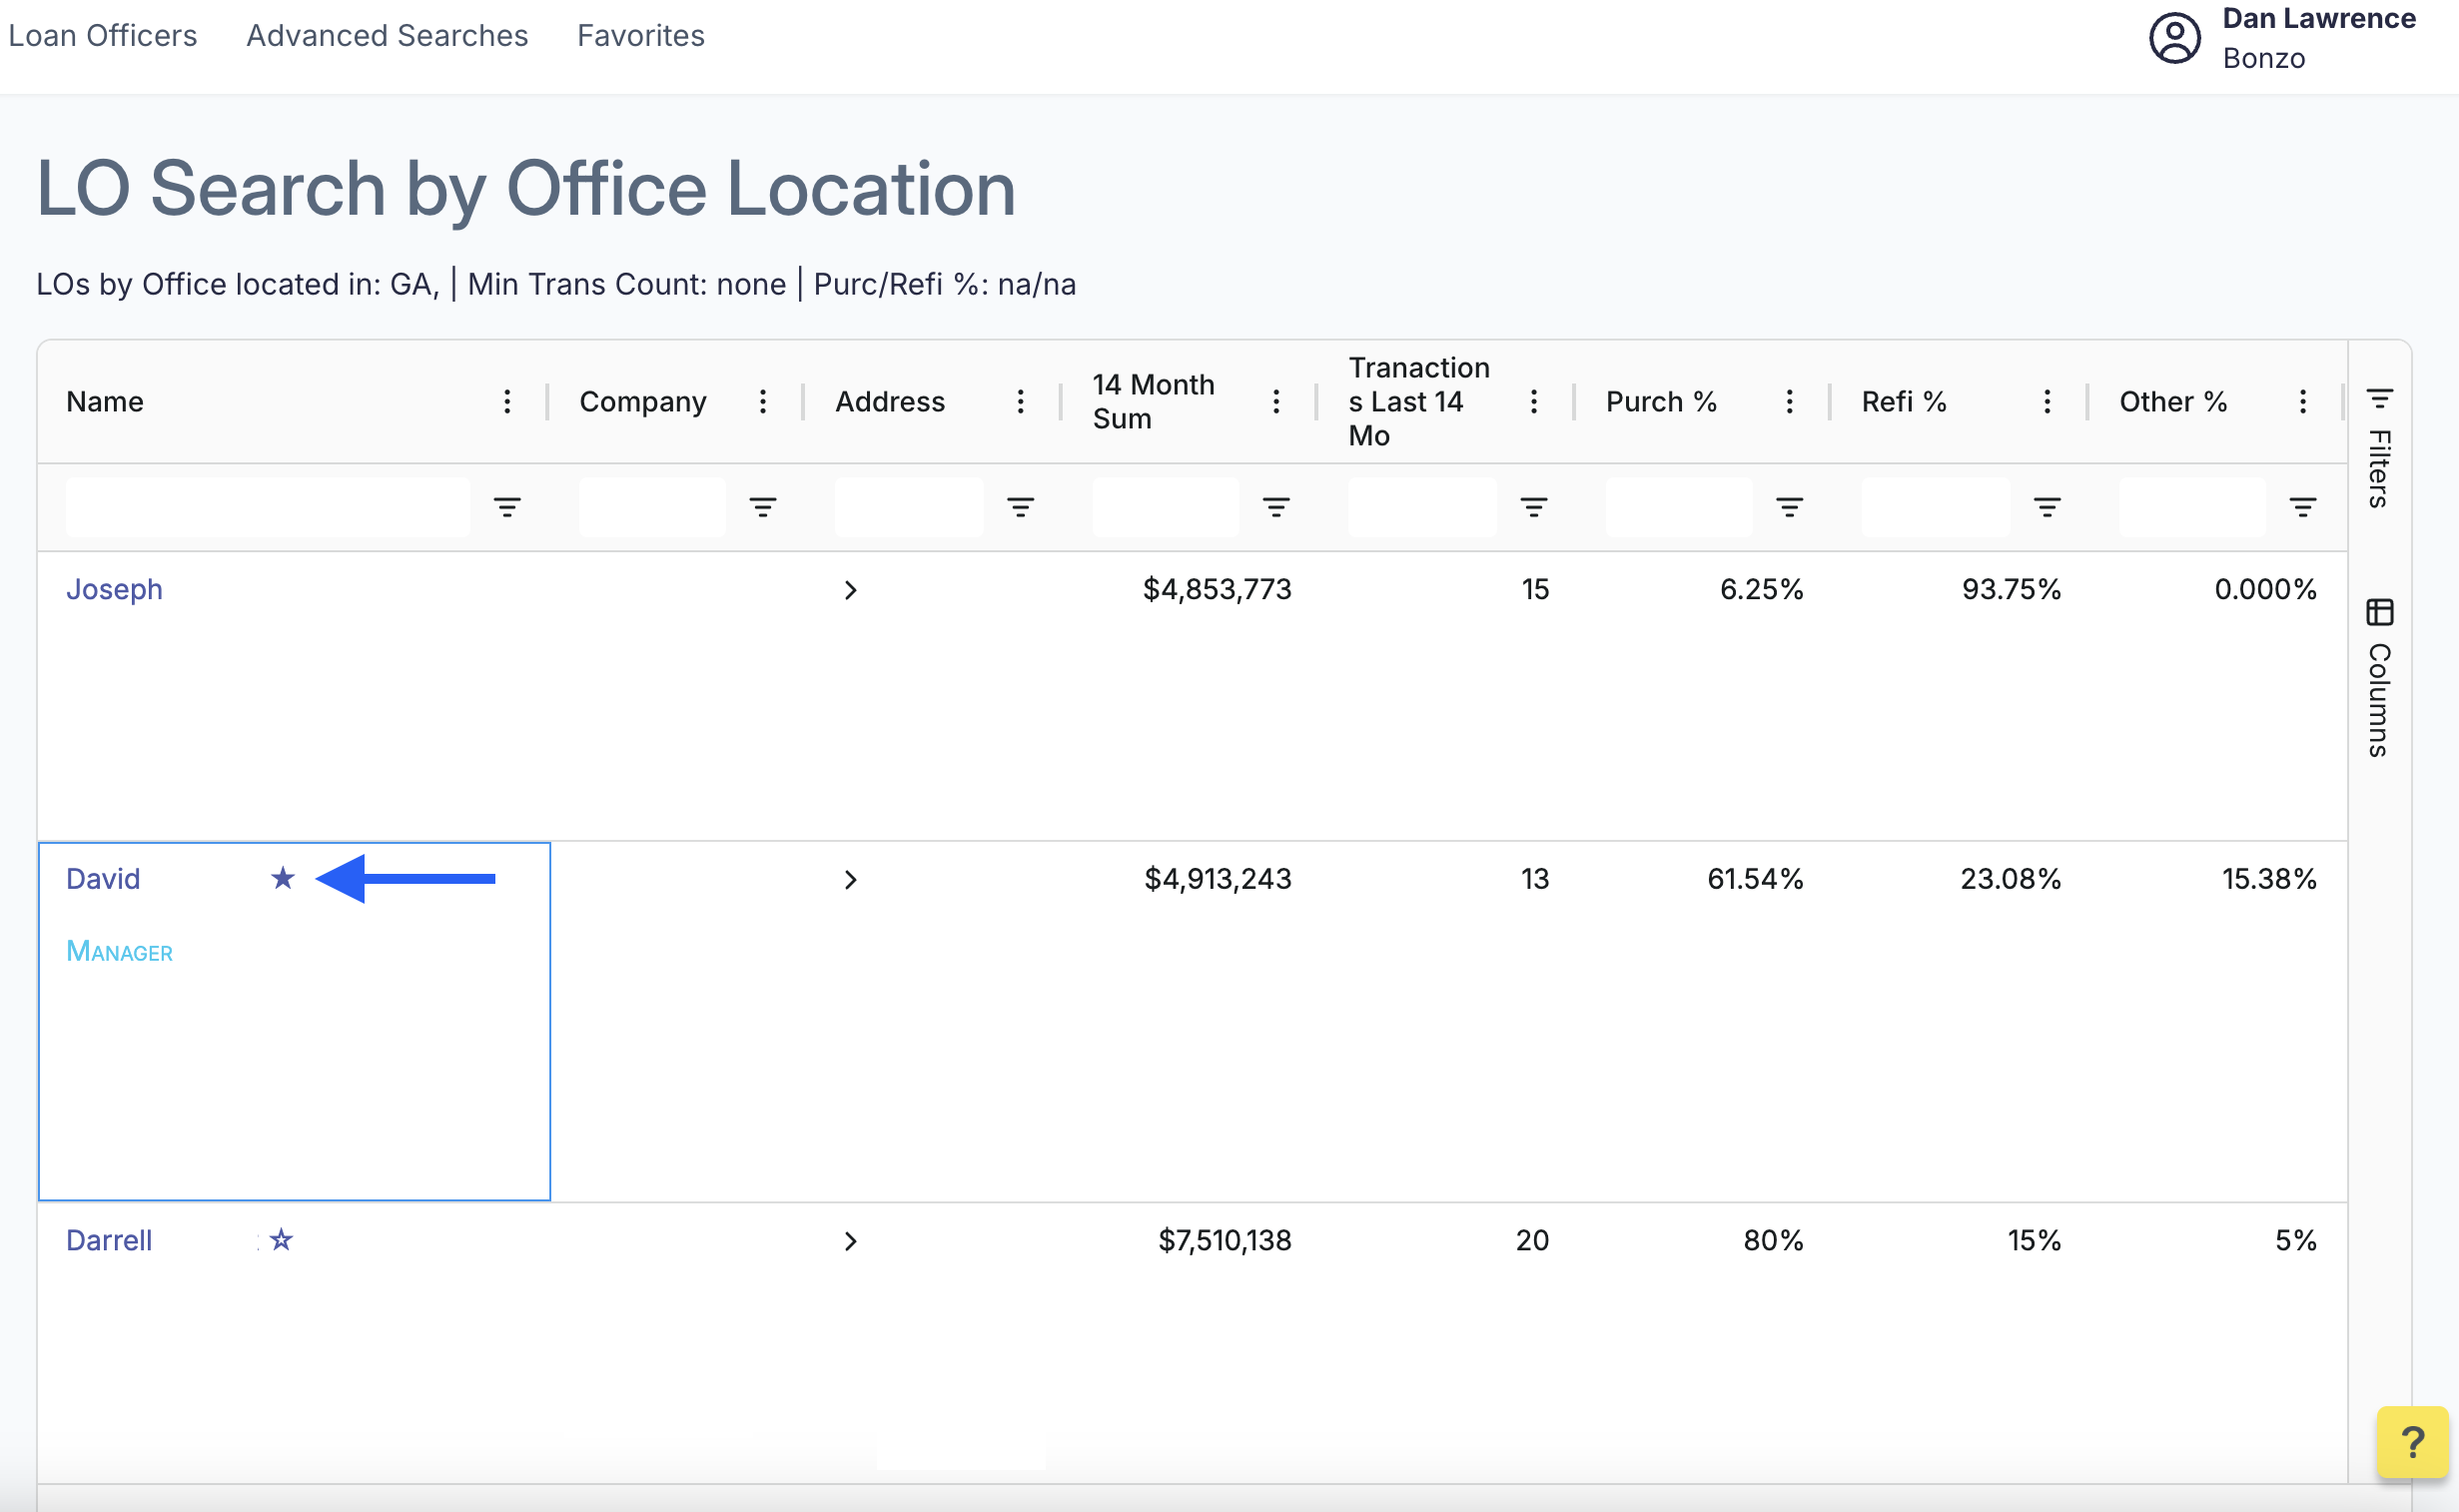2459x1512 pixels.
Task: Open the Other % column menu
Action: tap(2303, 402)
